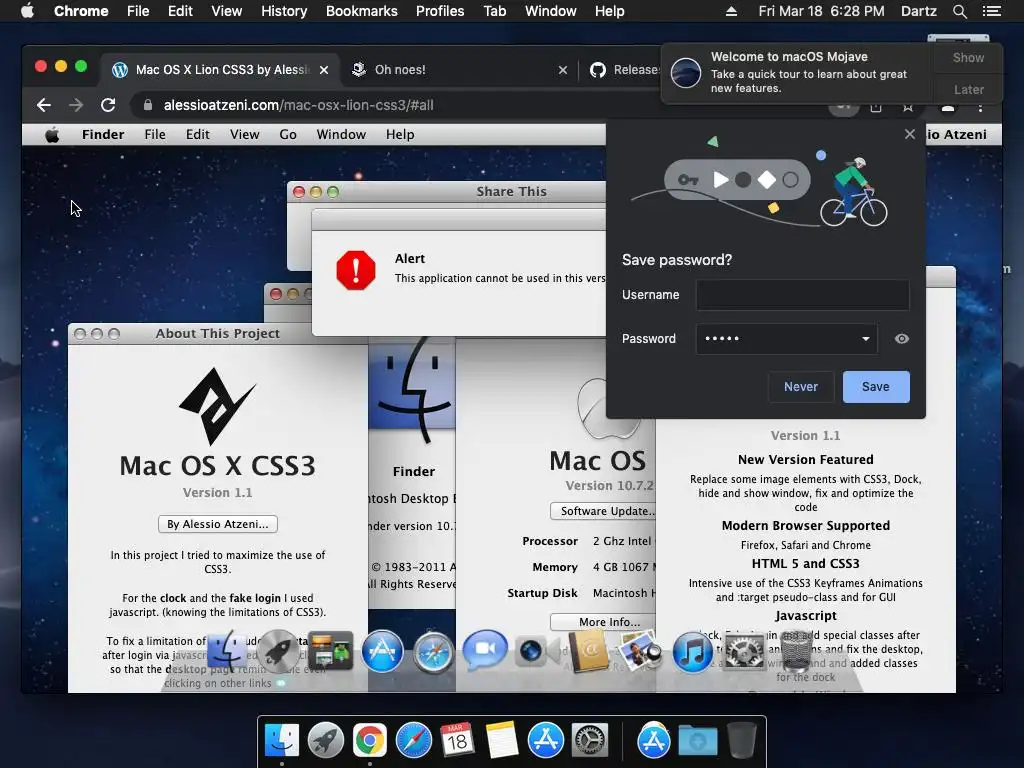Image resolution: width=1024 pixels, height=768 pixels.
Task: Open iTunes music note in the web page dock
Action: tap(692, 652)
